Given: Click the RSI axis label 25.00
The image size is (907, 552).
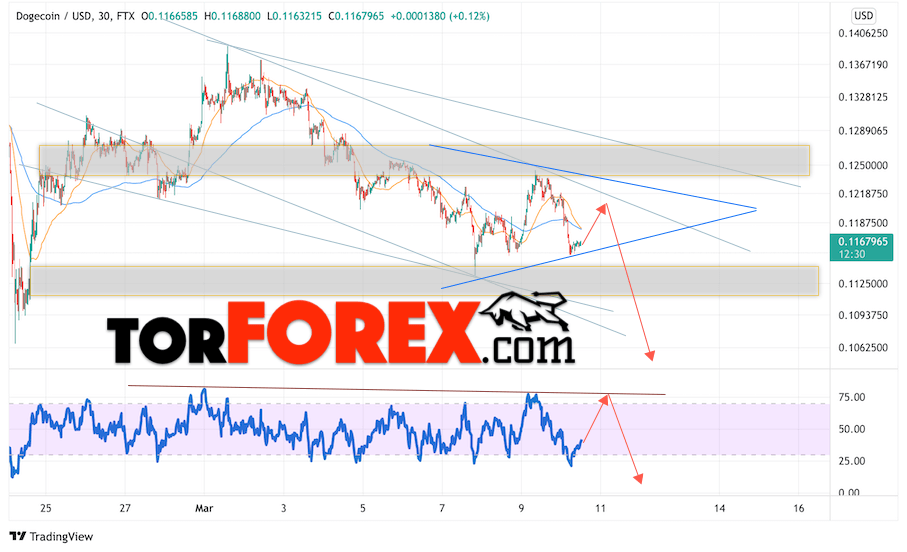Looking at the screenshot, I should click(x=851, y=461).
